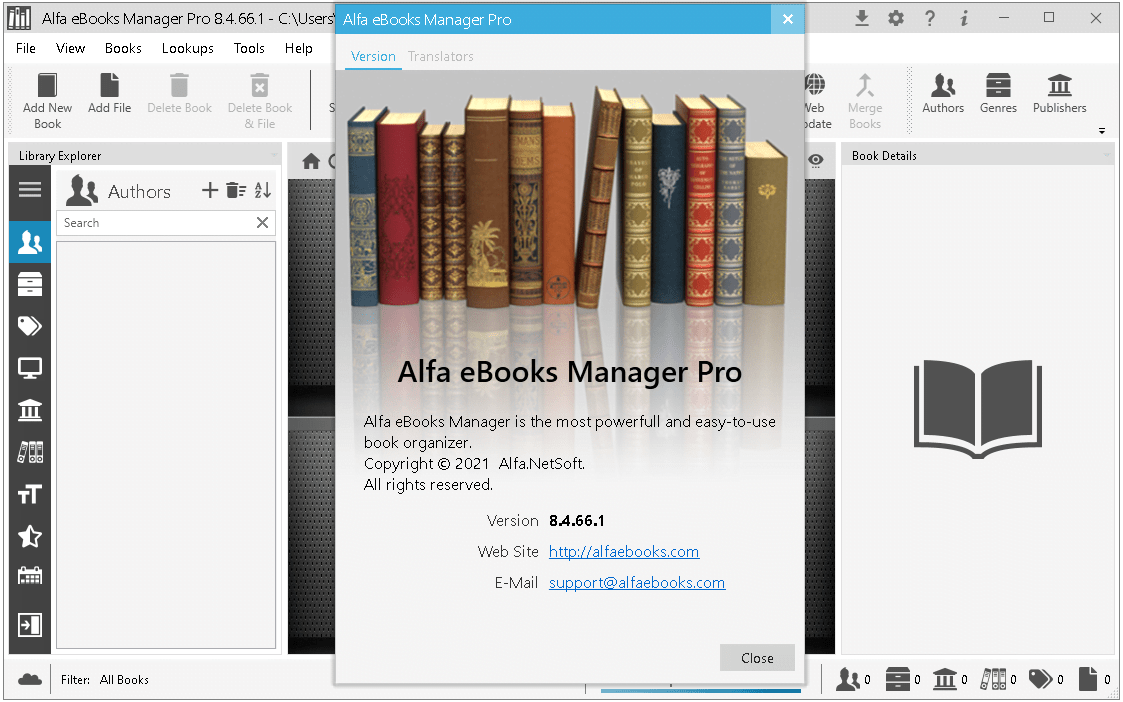Select the monitor icon in sidebar
This screenshot has width=1123, height=702.
point(30,368)
